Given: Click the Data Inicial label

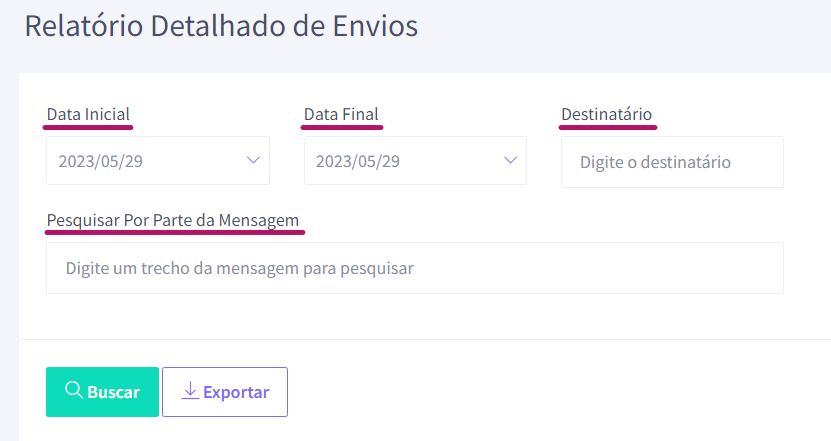Looking at the screenshot, I should 88,114.
